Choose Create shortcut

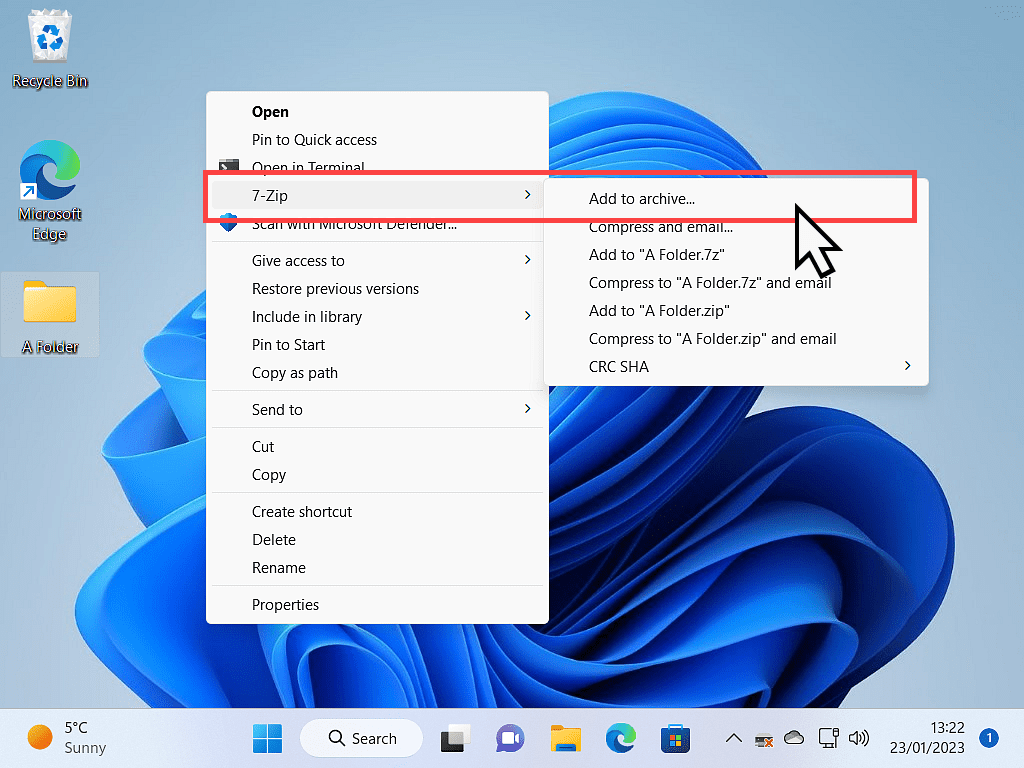[377, 511]
